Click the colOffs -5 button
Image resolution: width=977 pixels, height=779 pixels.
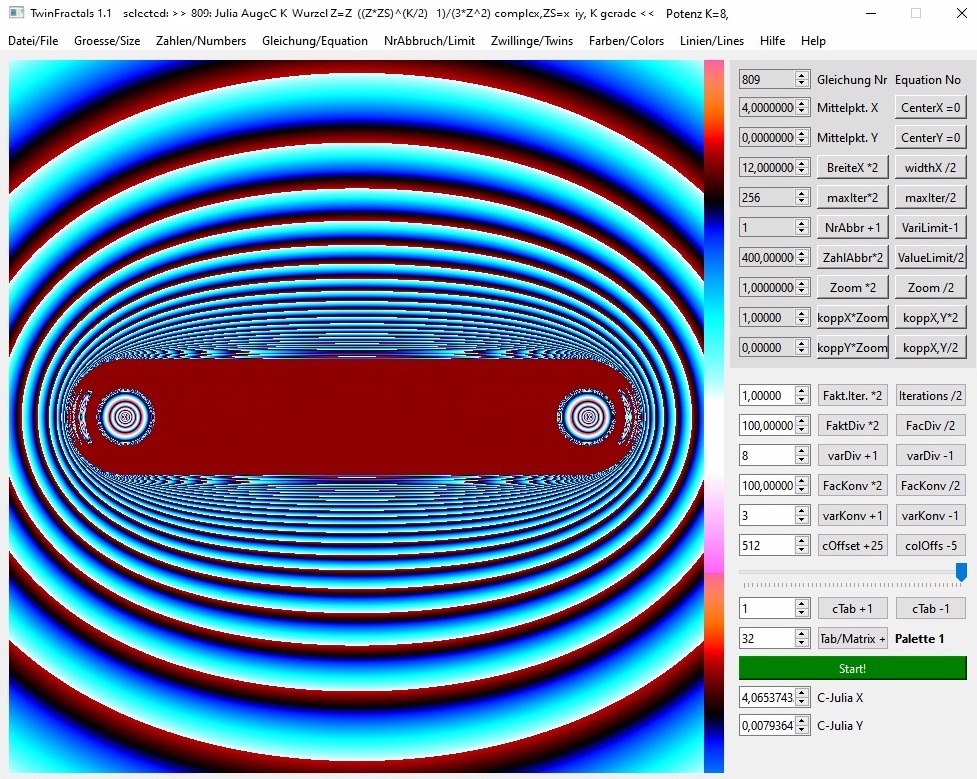point(931,545)
